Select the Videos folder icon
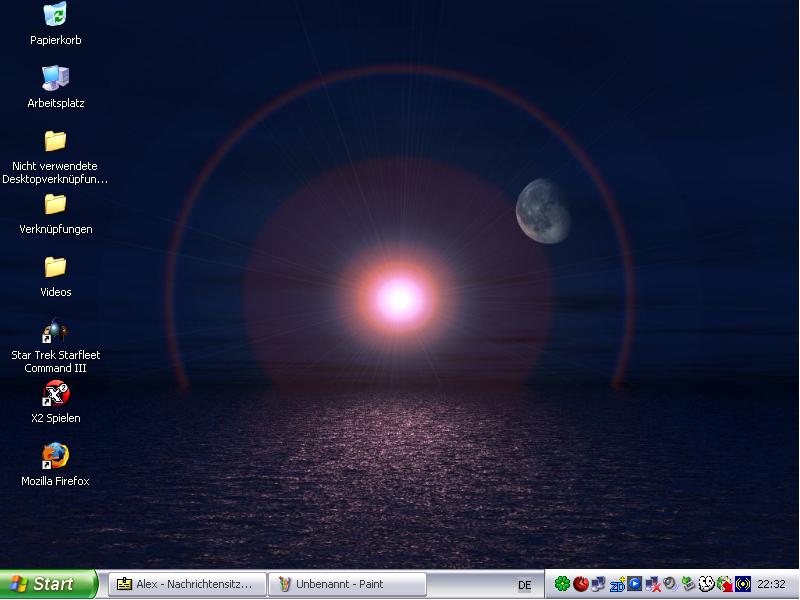The width and height of the screenshot is (800, 600). pos(55,267)
